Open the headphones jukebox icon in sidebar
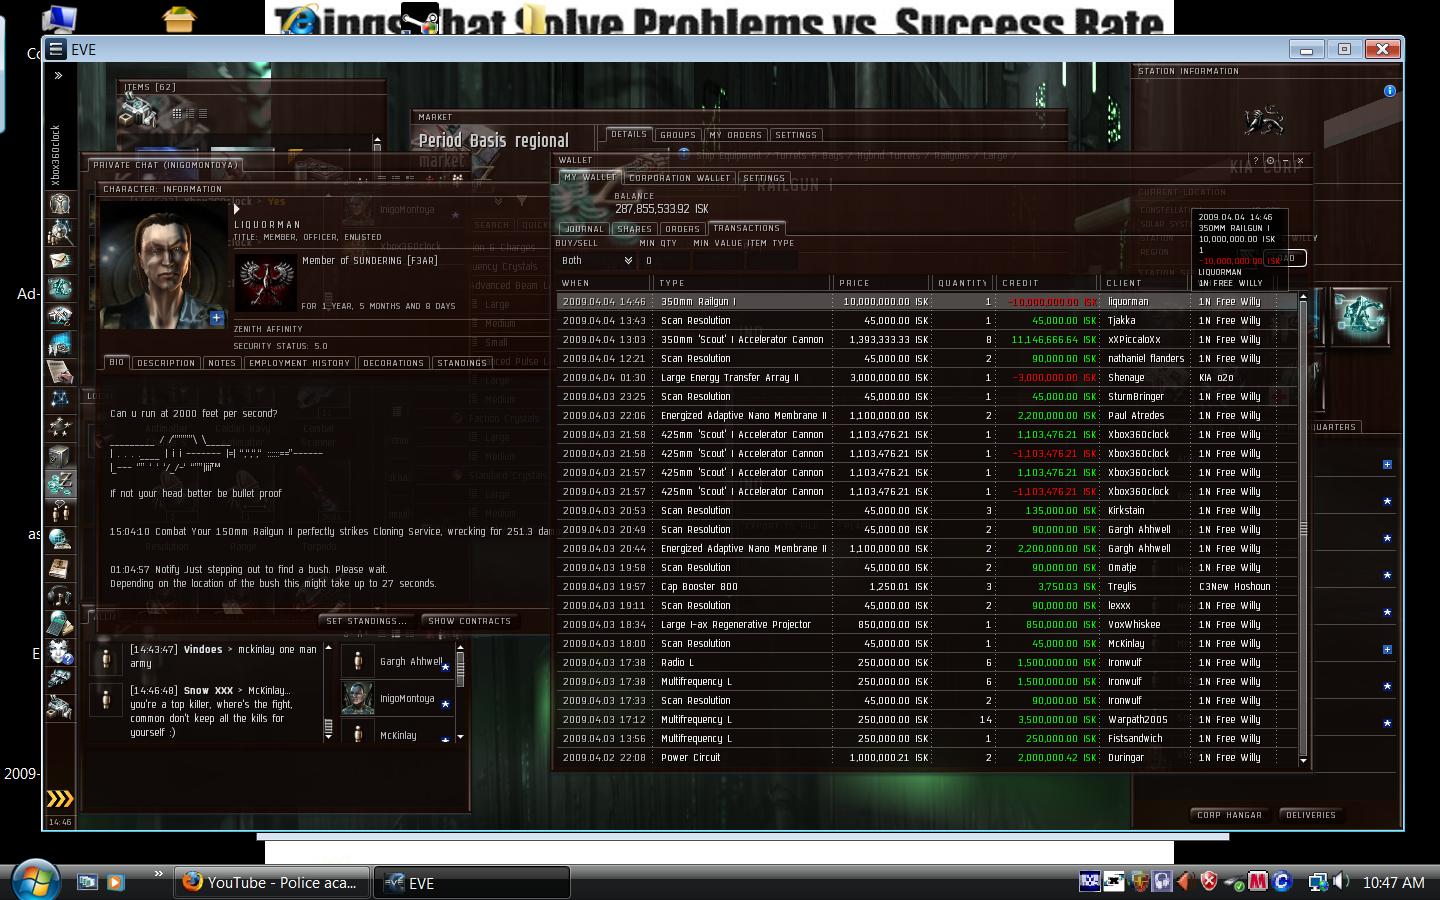 click(x=60, y=596)
